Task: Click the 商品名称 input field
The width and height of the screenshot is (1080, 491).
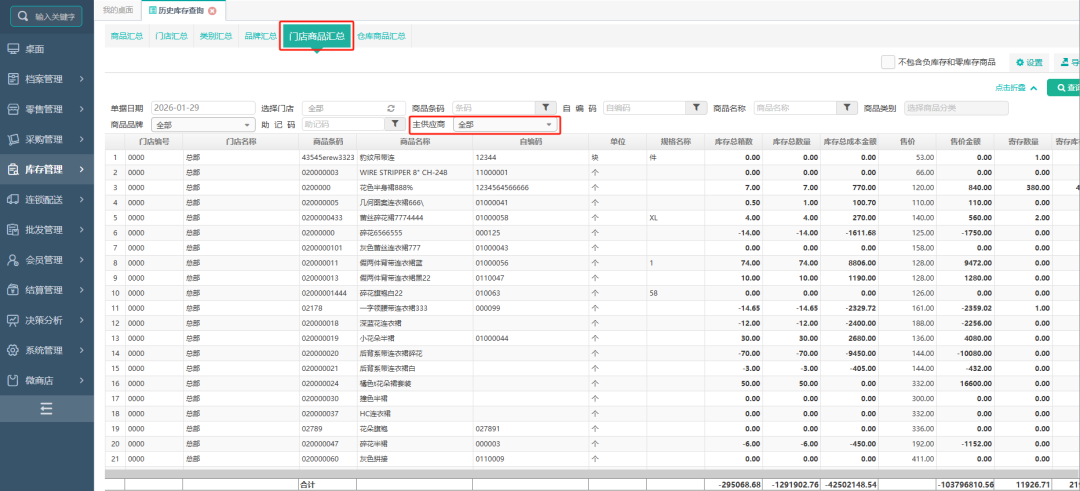Action: click(795, 108)
